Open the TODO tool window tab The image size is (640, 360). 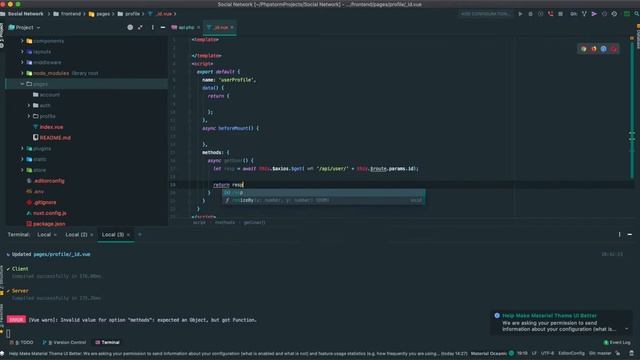22,342
